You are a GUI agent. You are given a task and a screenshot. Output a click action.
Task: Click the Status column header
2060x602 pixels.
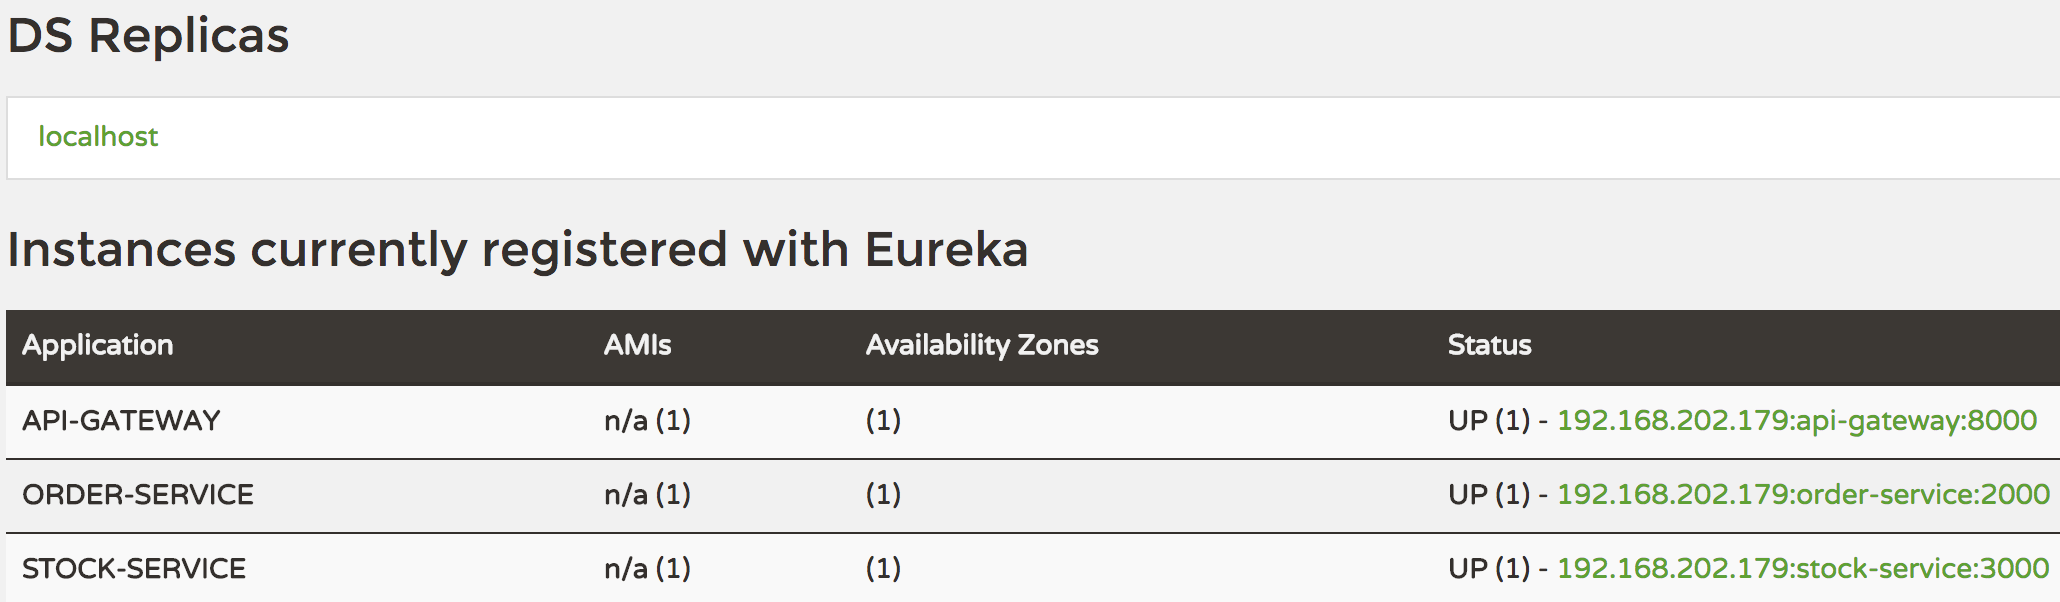[1489, 346]
